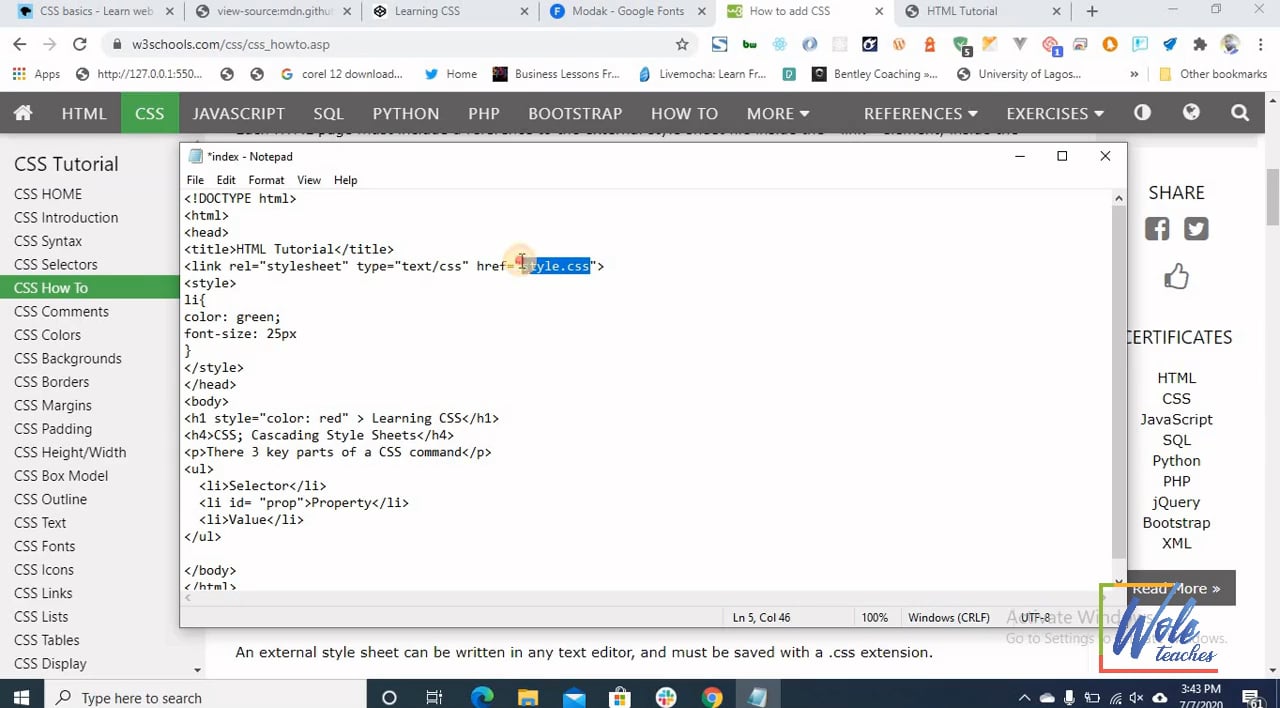Switch to Modak - Google Fonts tab

pos(630,12)
